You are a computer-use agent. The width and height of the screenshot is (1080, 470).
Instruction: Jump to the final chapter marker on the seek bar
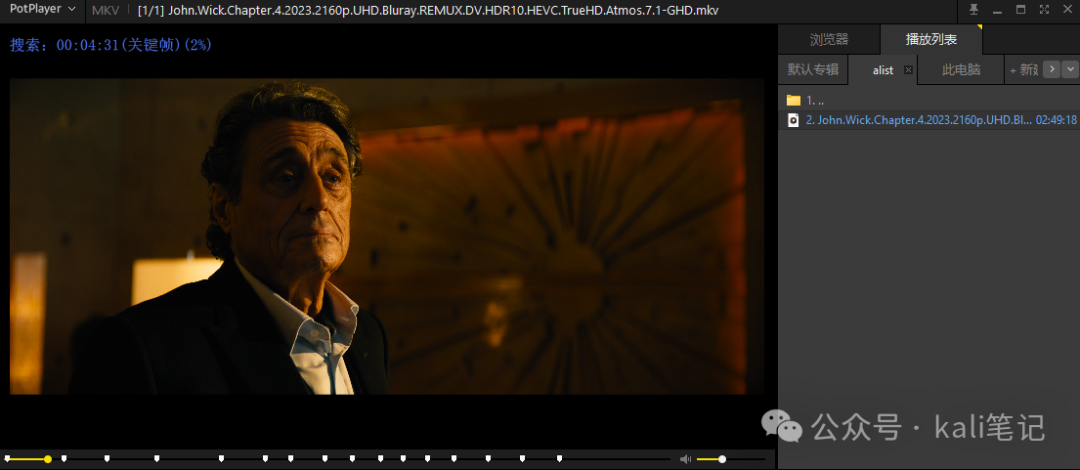pos(559,458)
